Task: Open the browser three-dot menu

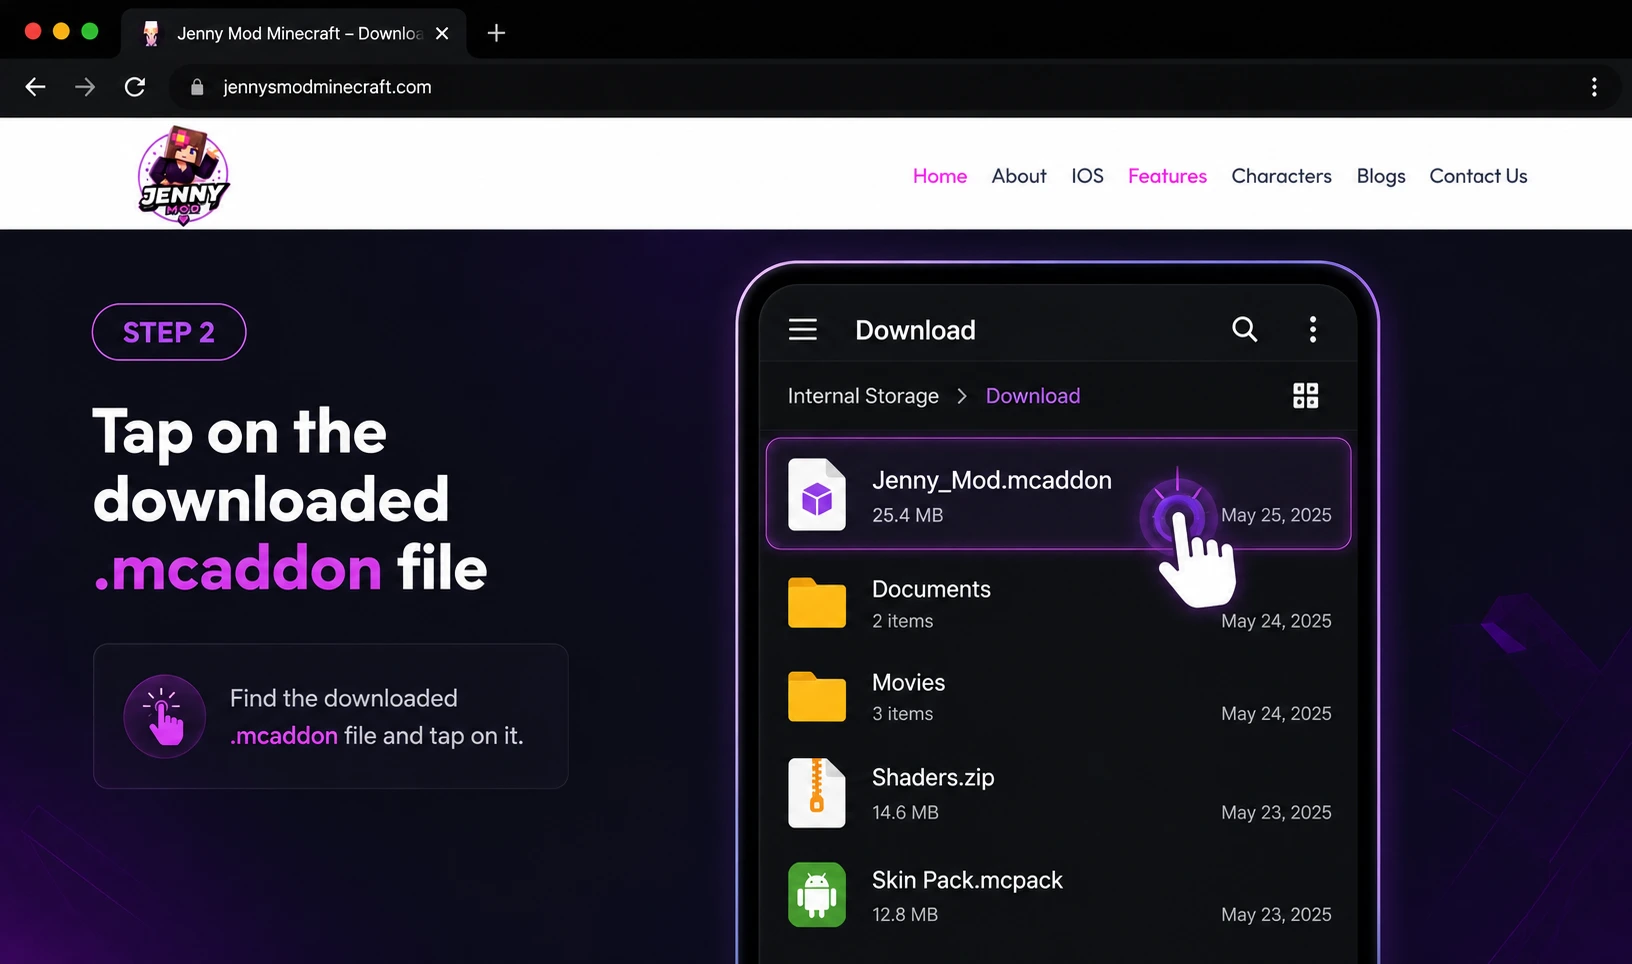Action: click(1594, 87)
